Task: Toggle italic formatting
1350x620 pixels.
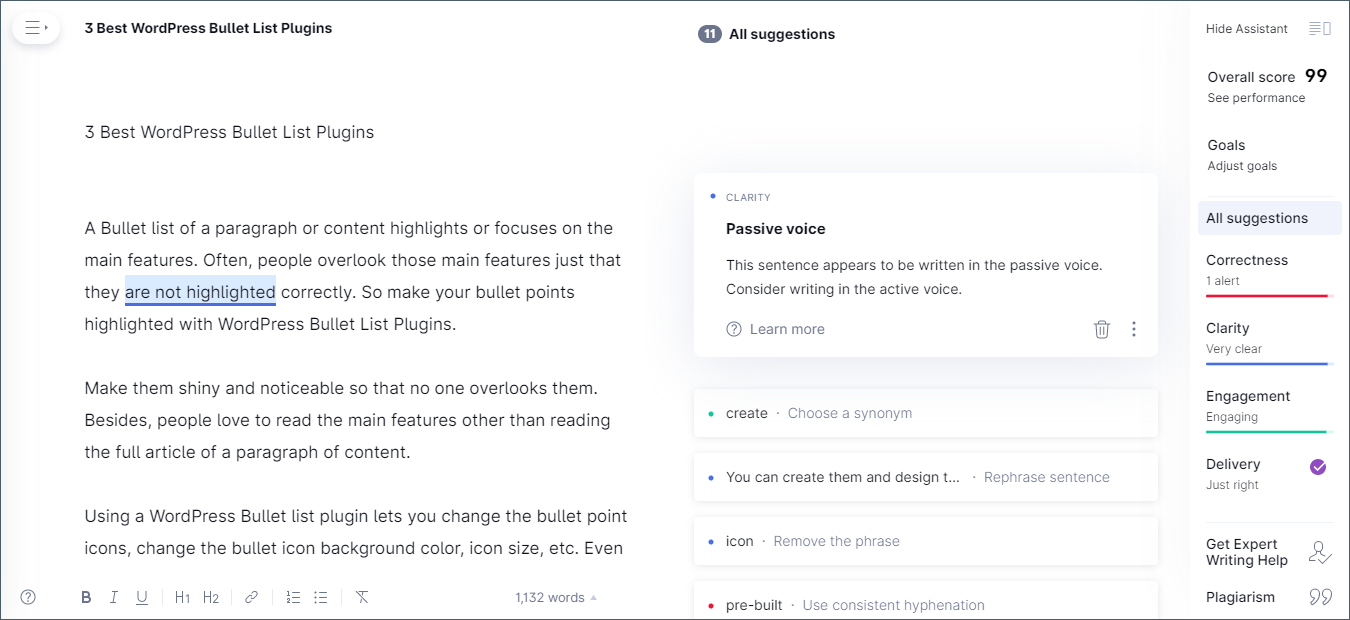Action: (x=114, y=597)
